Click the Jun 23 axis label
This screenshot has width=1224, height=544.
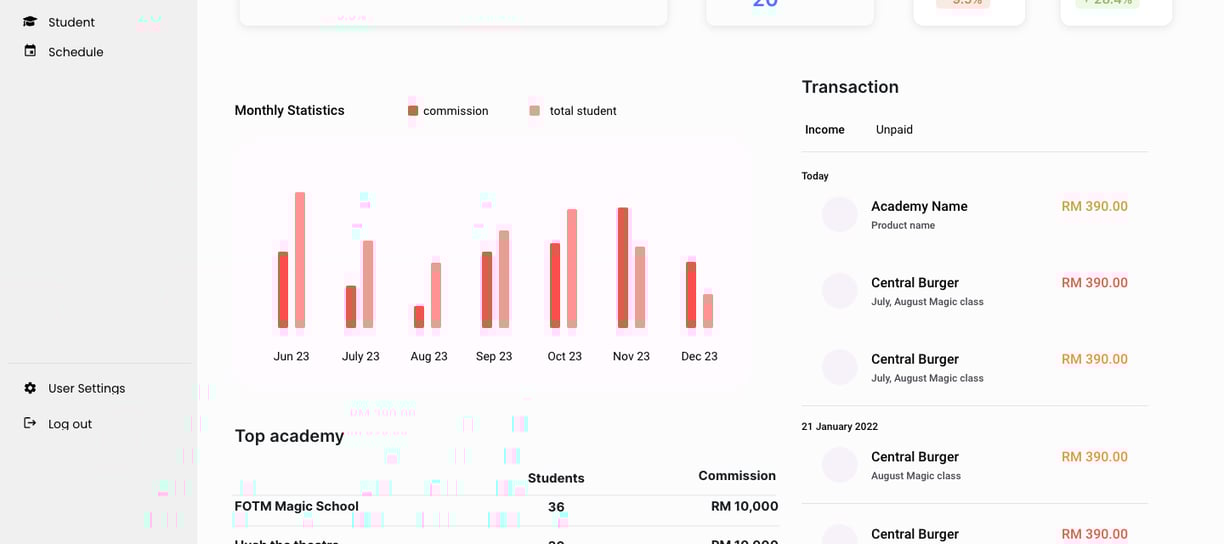point(291,356)
